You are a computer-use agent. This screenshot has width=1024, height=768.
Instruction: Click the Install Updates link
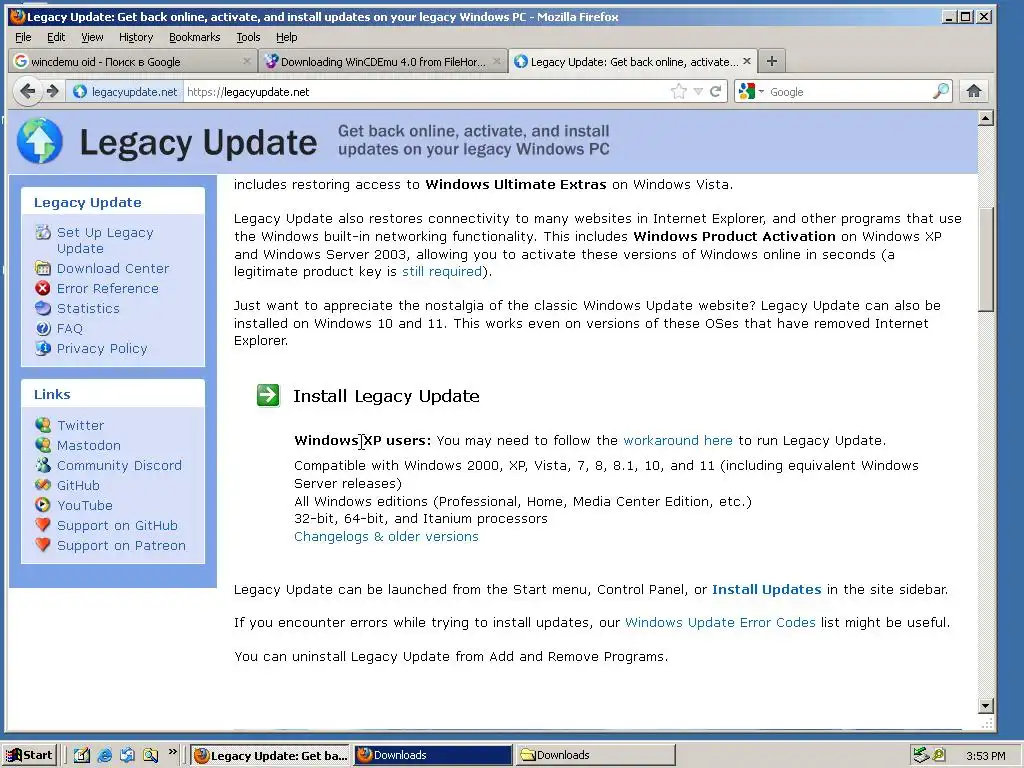766,589
